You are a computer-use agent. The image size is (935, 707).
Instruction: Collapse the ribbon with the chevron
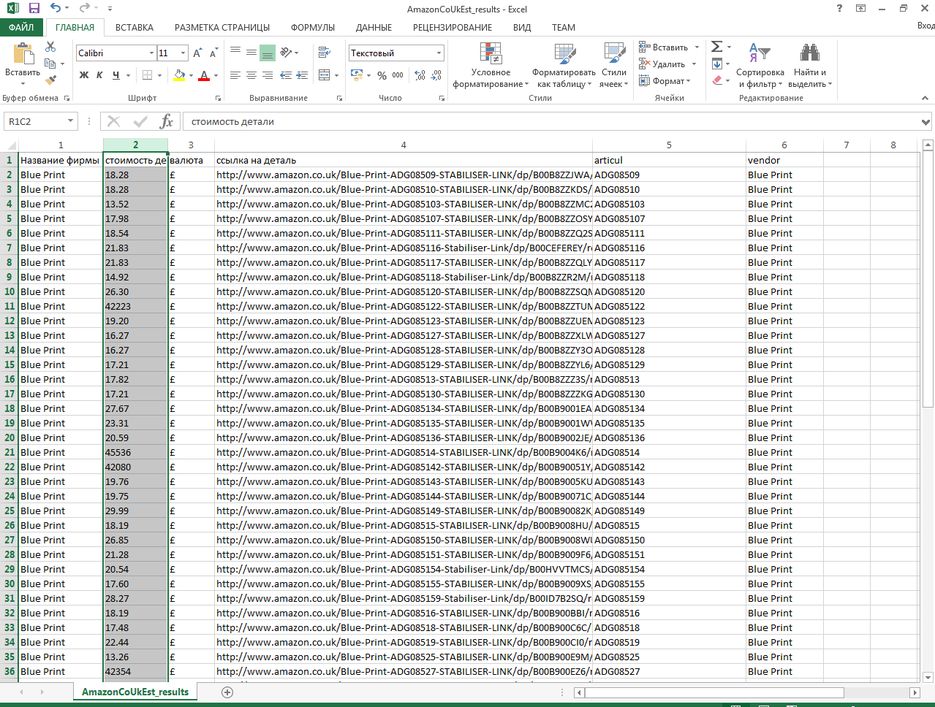point(925,98)
